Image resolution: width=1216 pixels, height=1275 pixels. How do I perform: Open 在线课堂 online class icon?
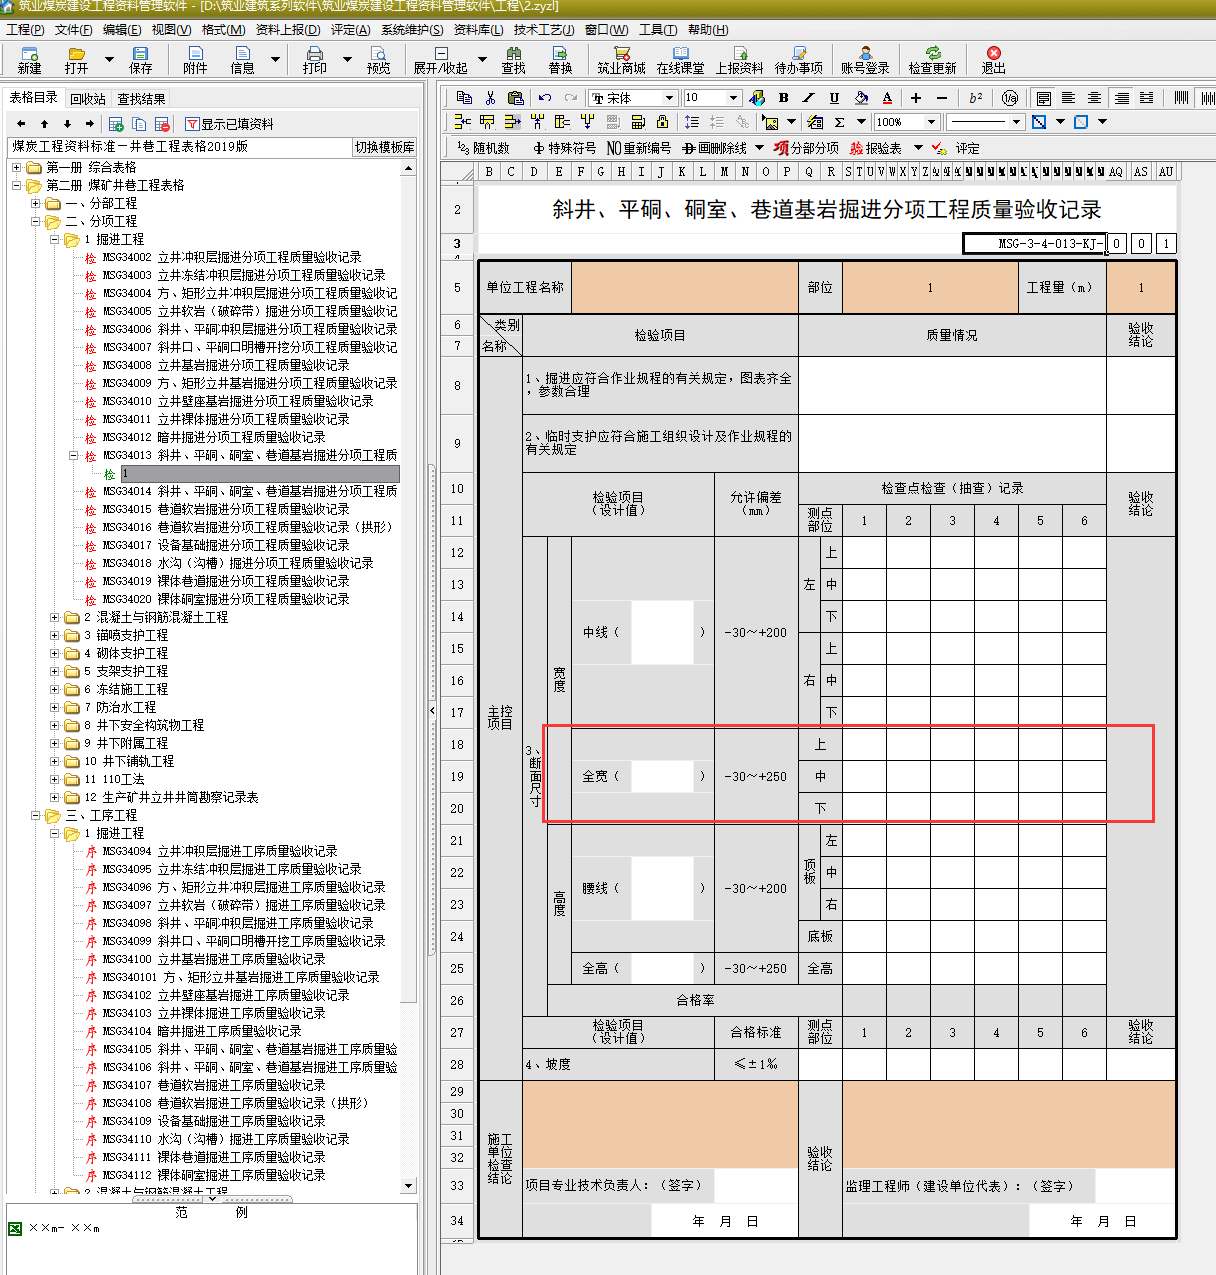tap(680, 59)
